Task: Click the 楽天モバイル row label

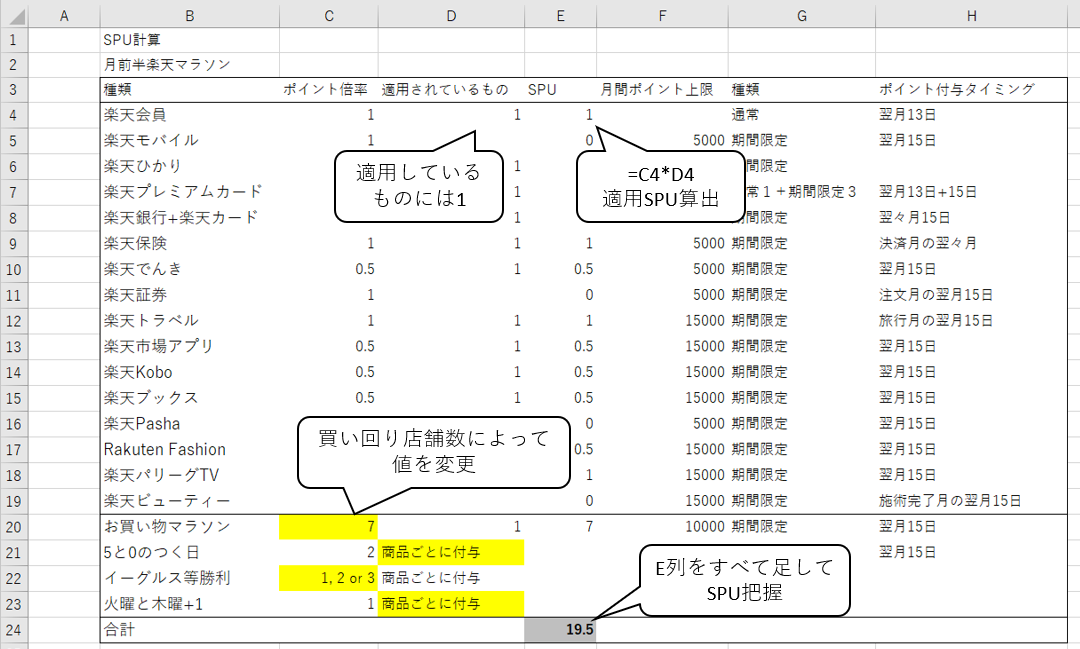Action: [x=189, y=141]
